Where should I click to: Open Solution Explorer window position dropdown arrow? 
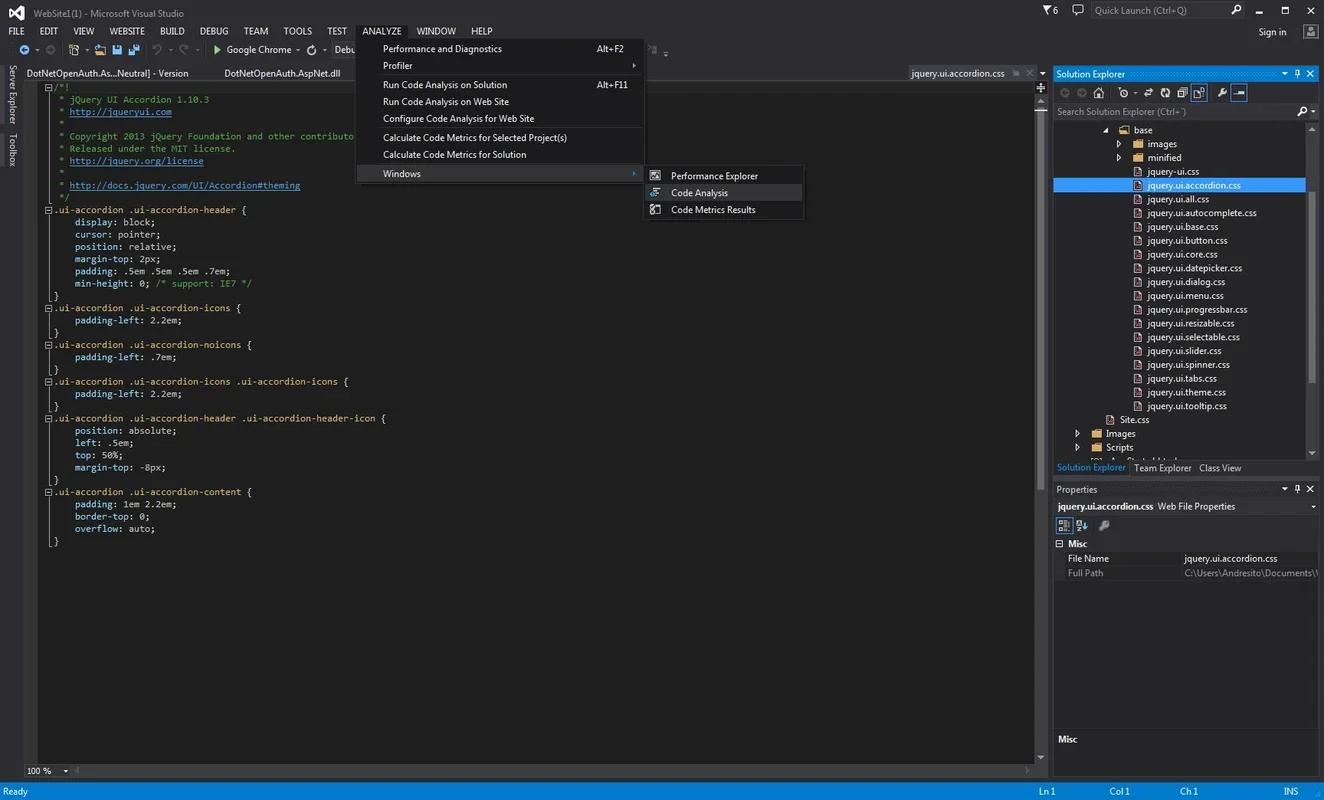1284,74
